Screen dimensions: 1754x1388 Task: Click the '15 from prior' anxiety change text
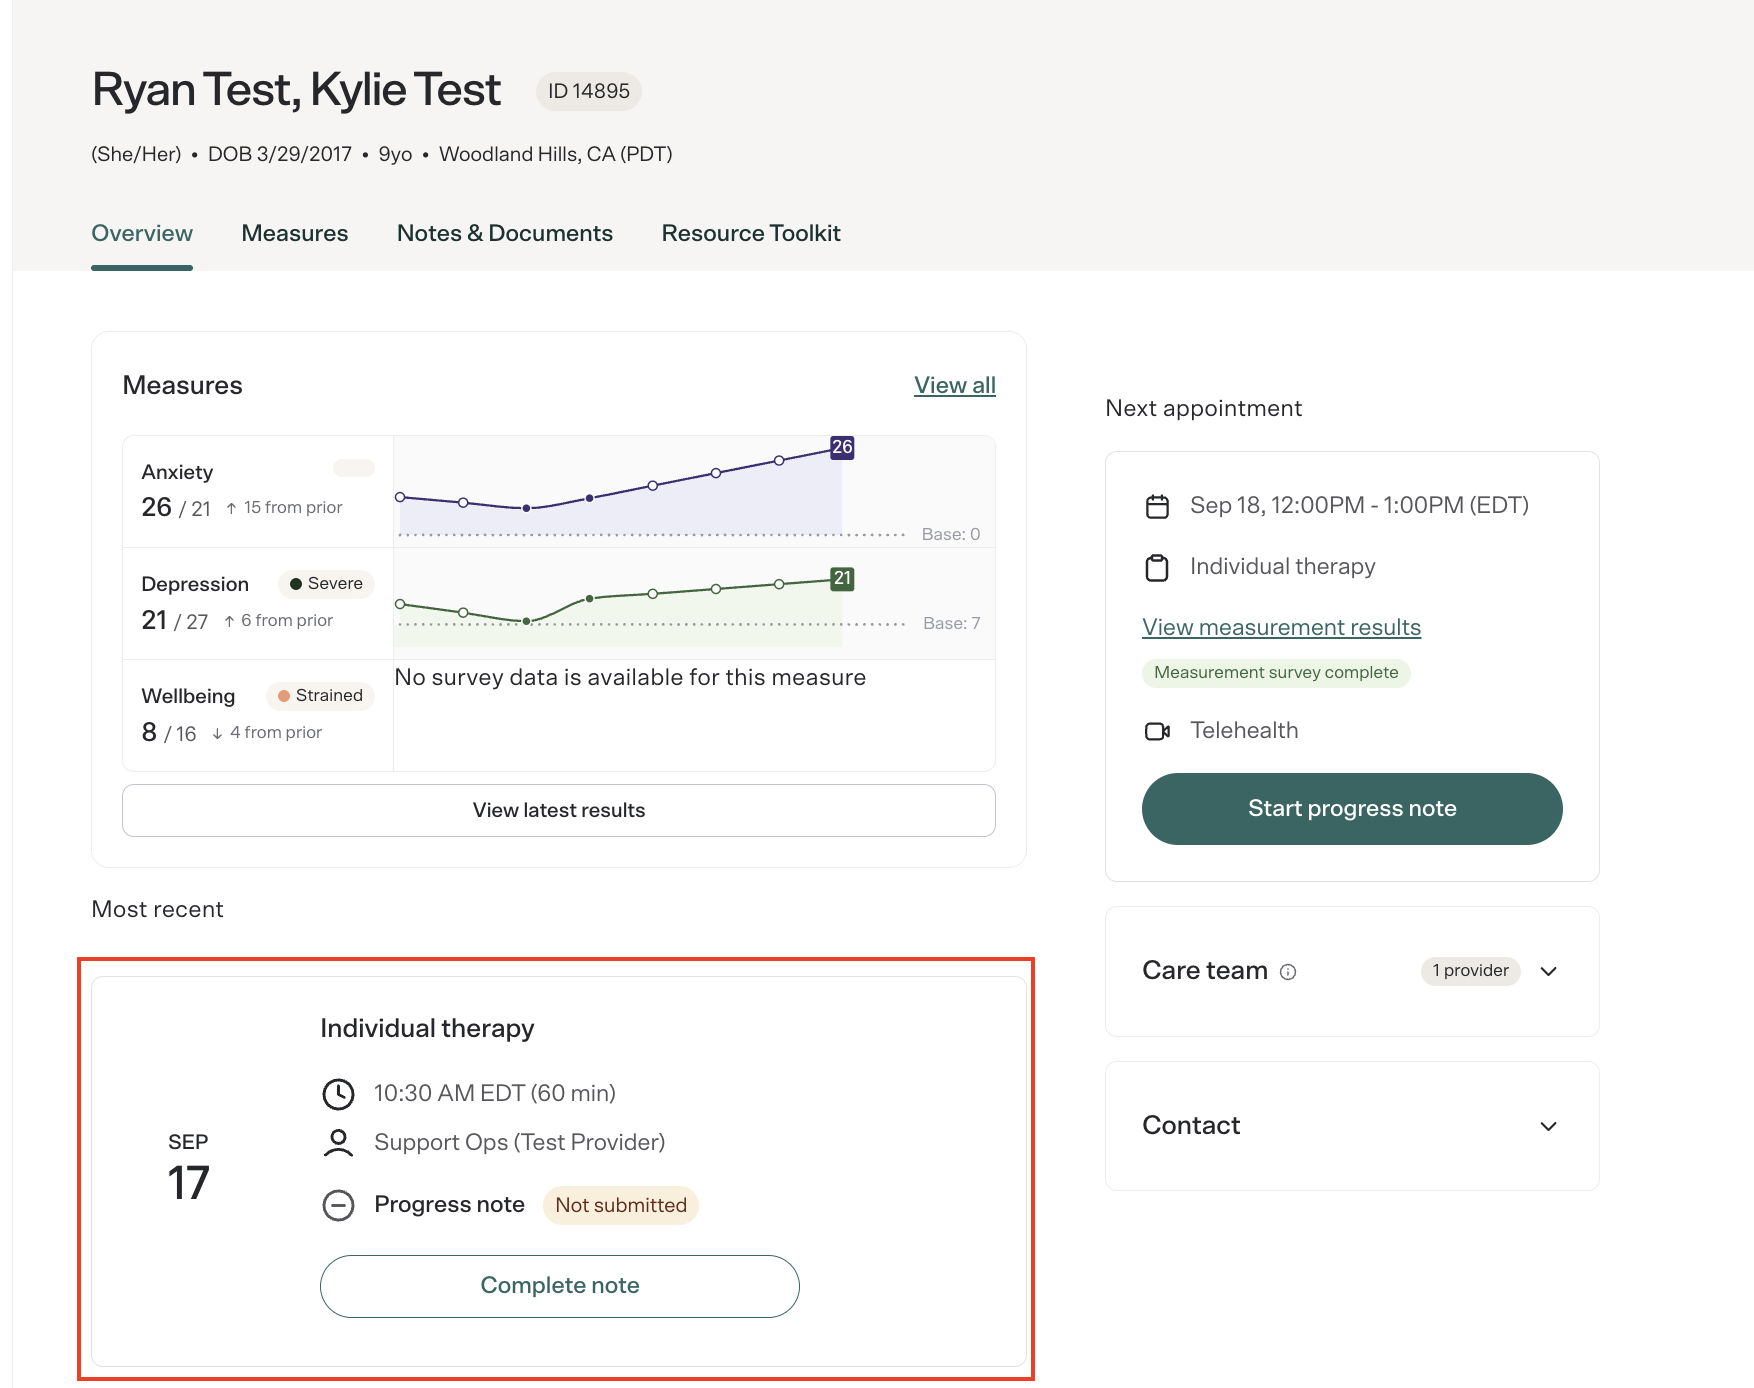coord(292,508)
